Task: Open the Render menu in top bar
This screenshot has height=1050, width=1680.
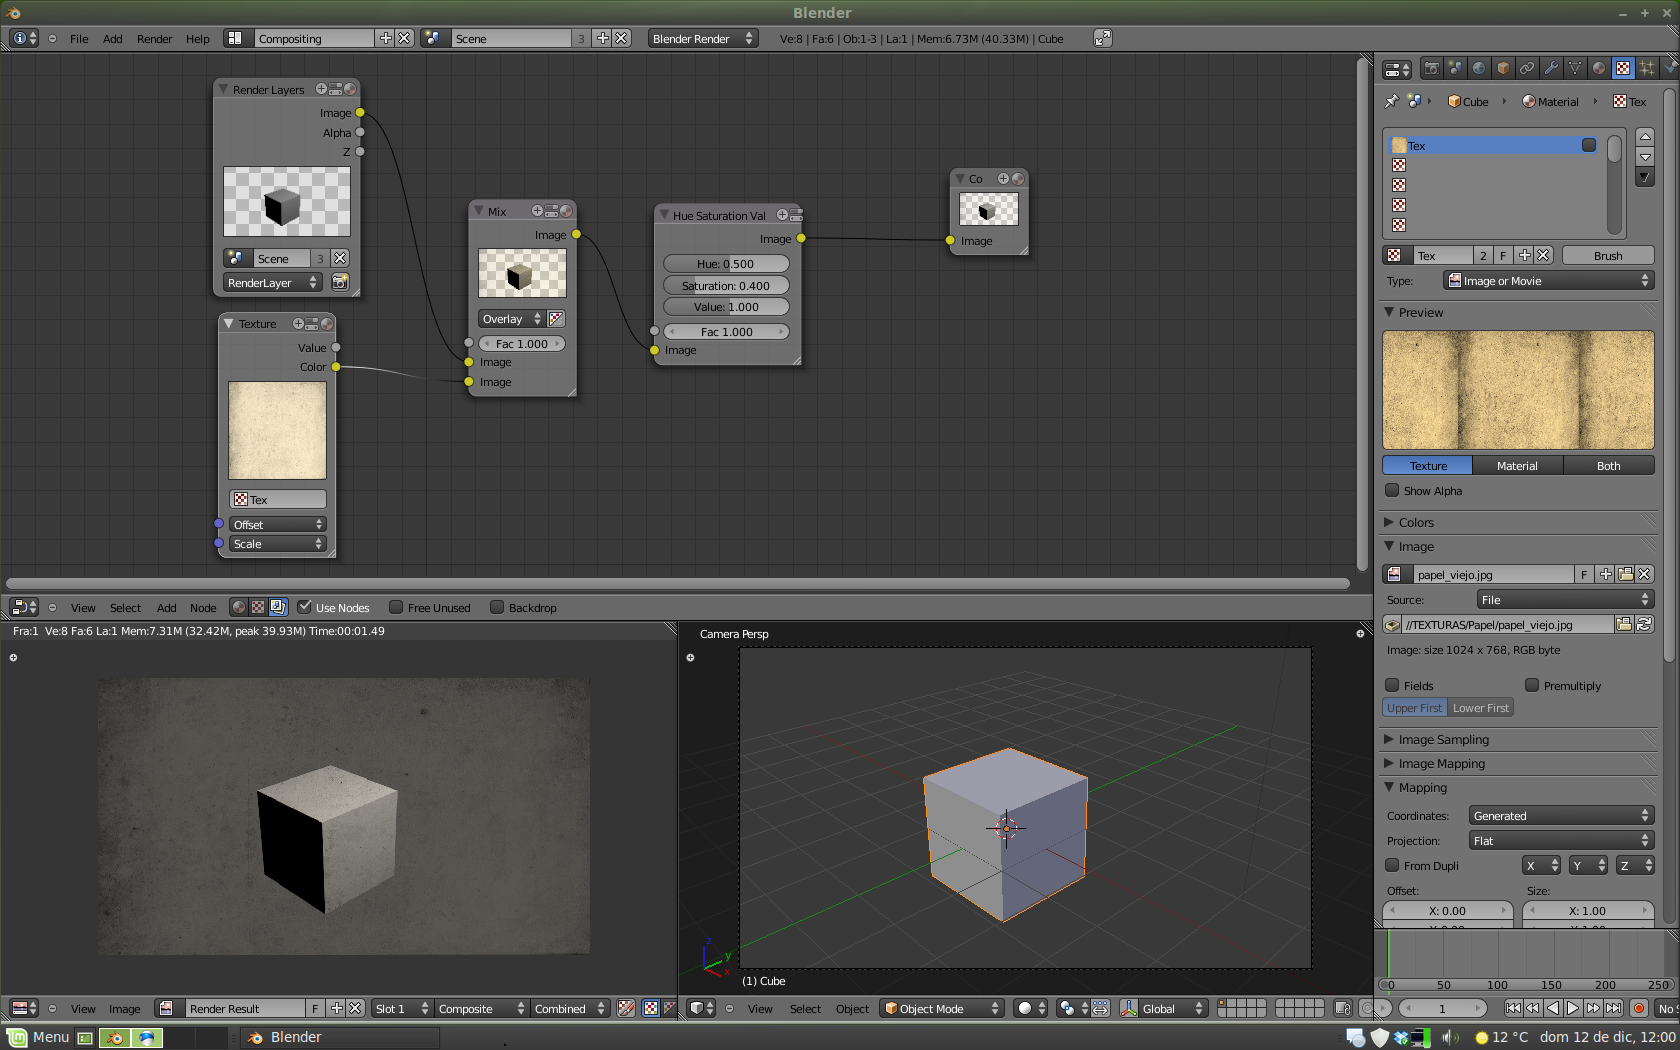Action: click(154, 38)
